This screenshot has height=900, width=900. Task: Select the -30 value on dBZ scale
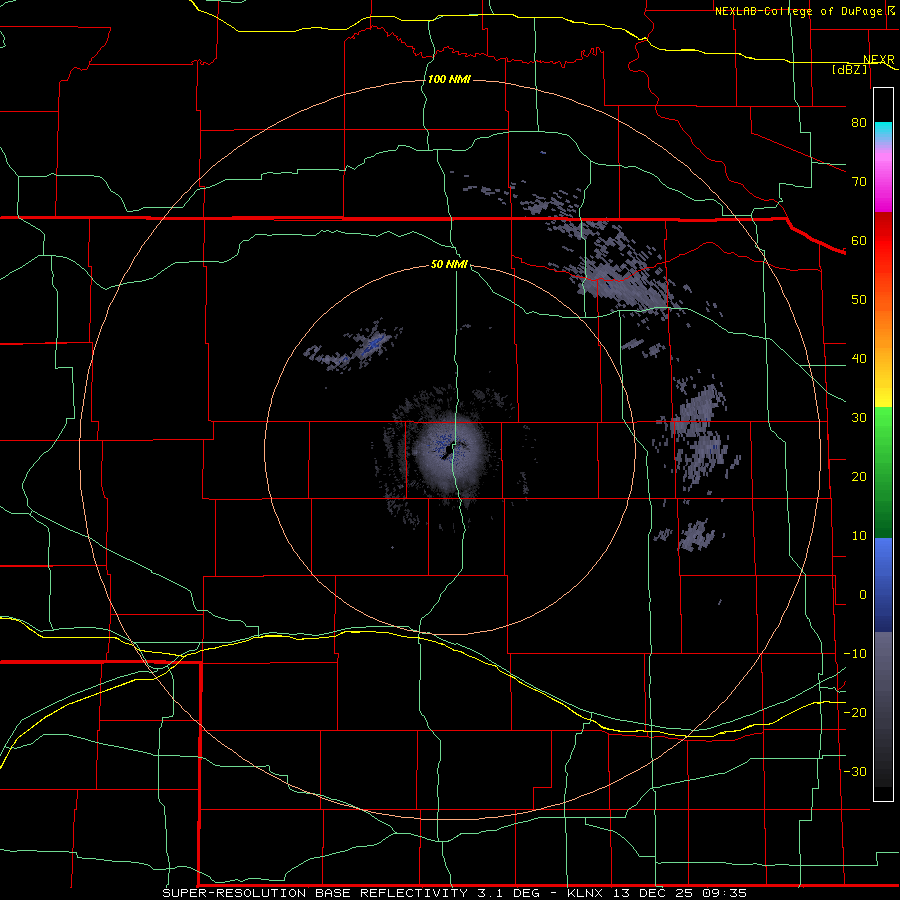coord(855,771)
